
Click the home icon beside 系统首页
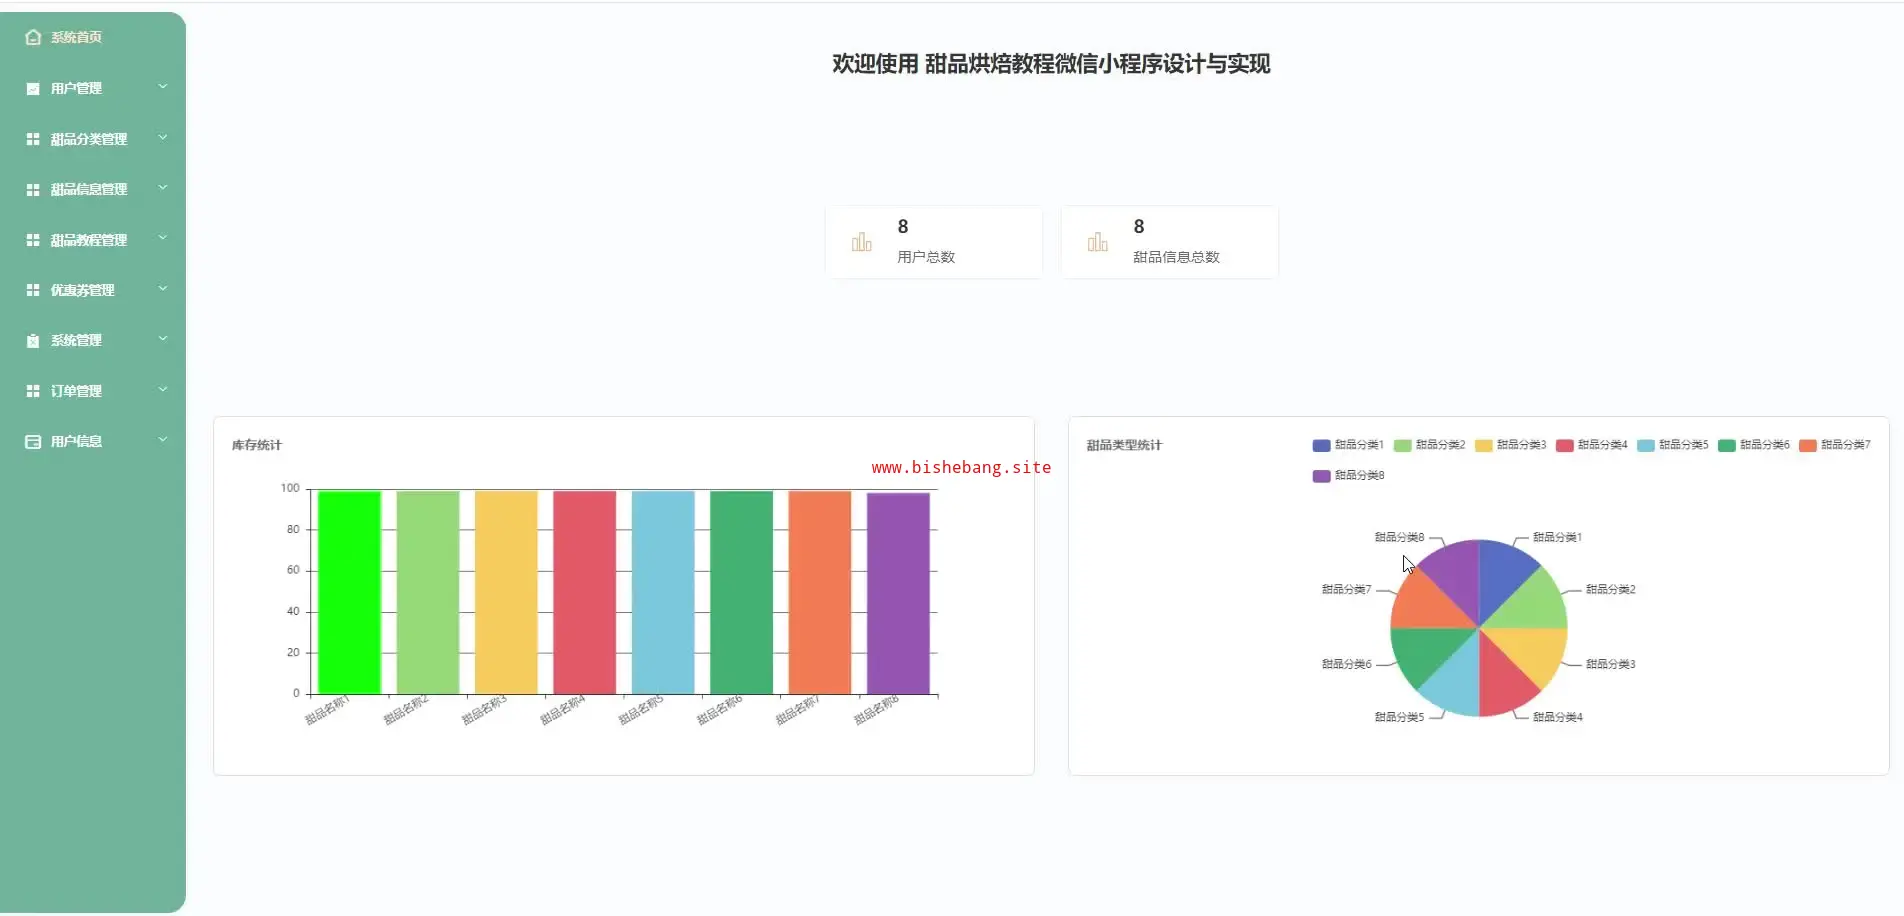[33, 37]
